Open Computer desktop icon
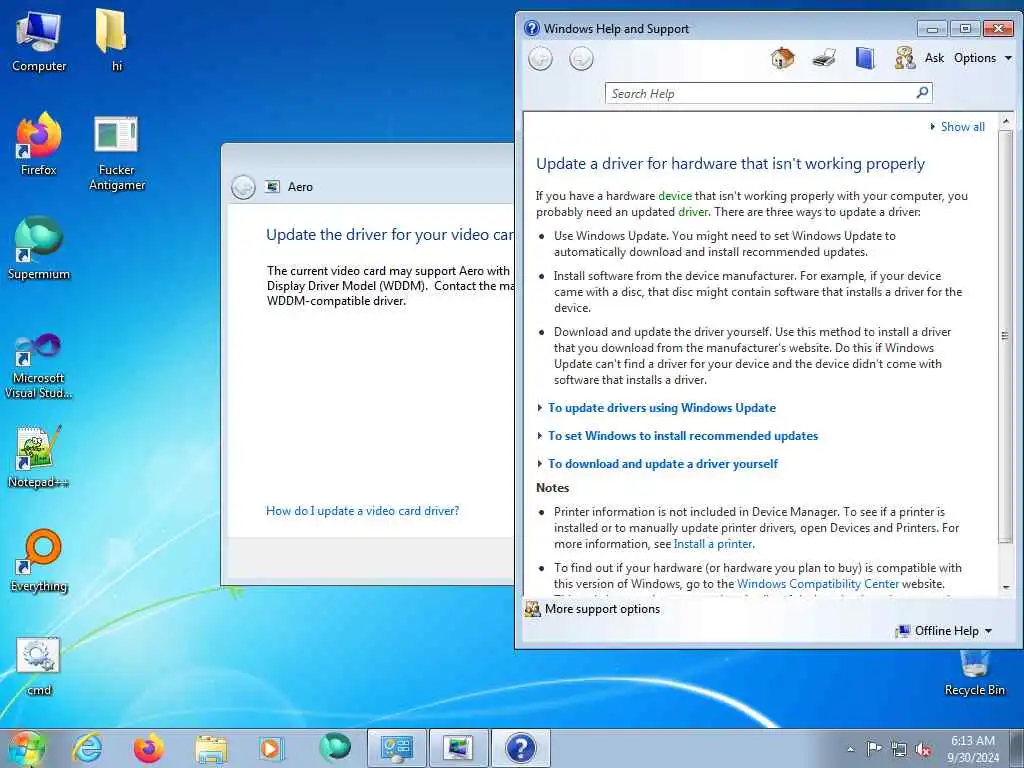 coord(39,41)
